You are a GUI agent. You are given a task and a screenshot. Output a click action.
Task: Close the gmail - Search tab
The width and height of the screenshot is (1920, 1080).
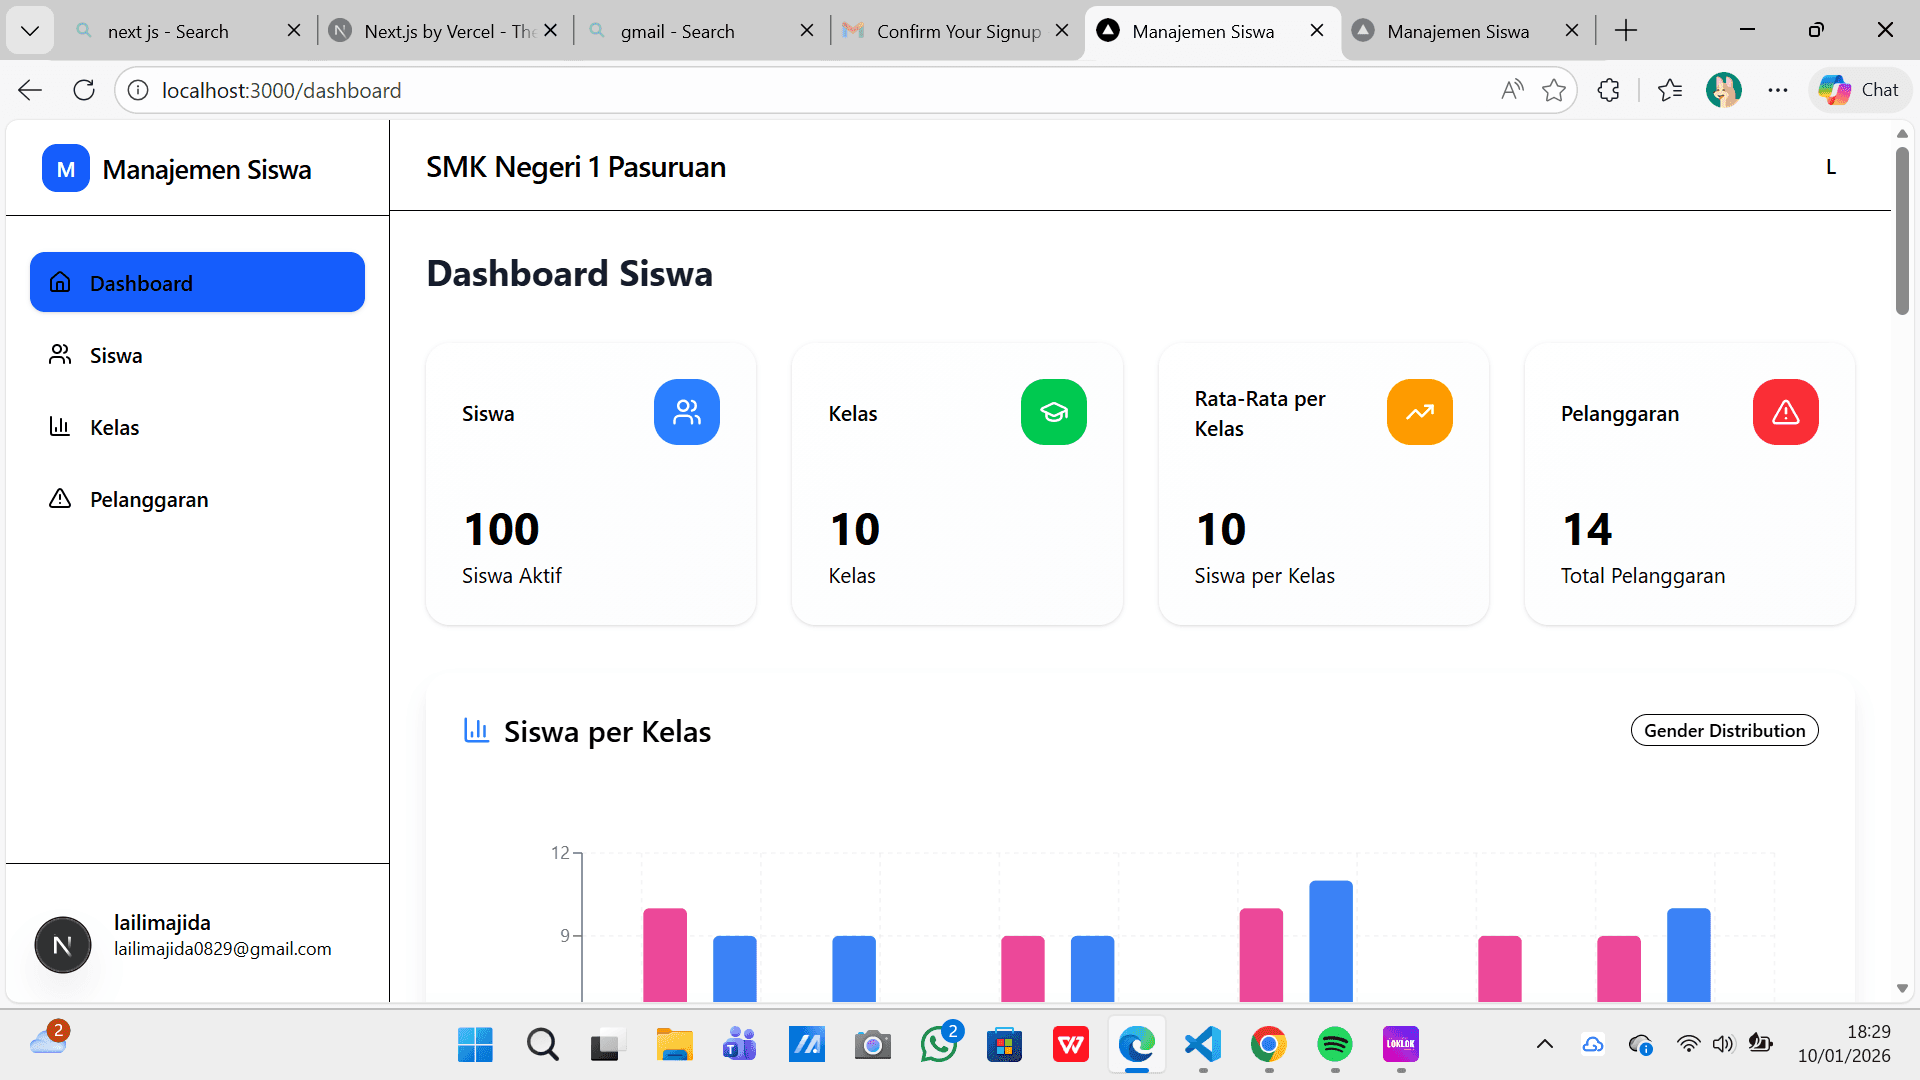pyautogui.click(x=807, y=31)
